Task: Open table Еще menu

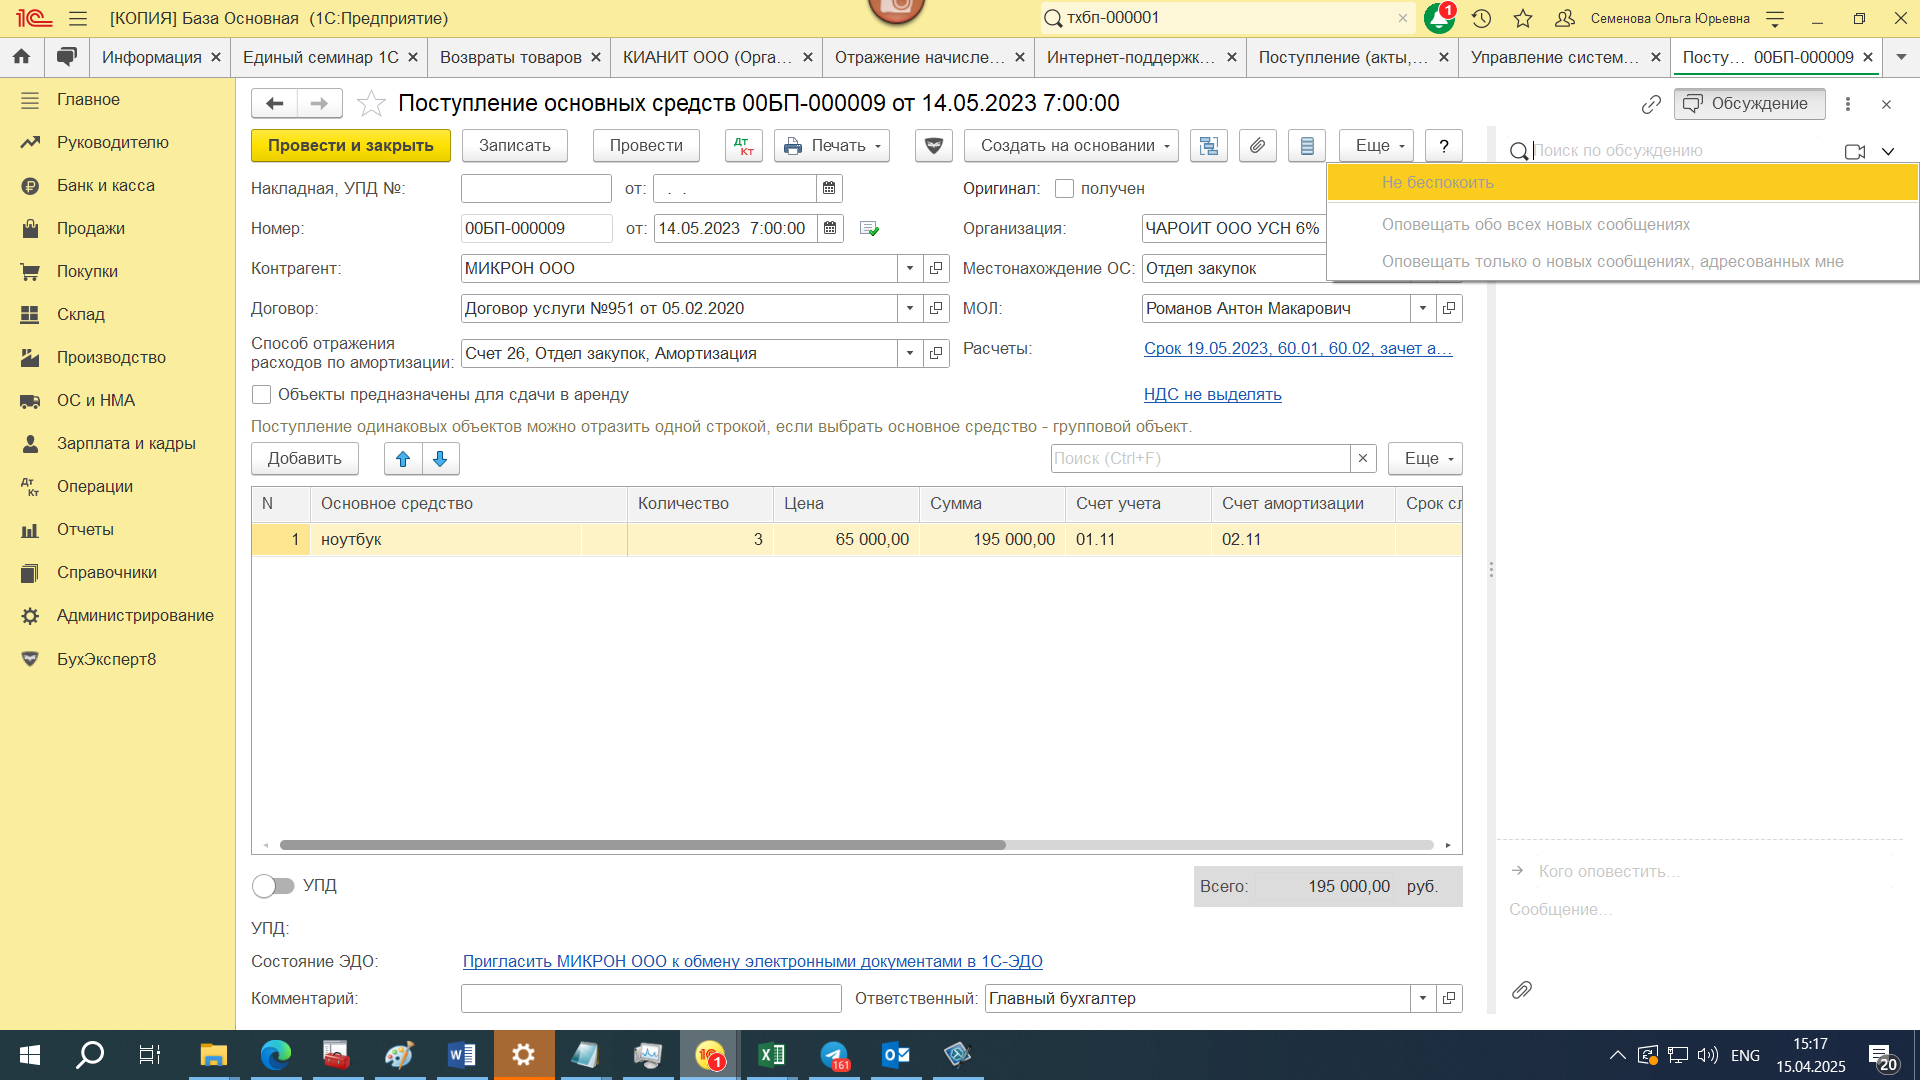Action: click(x=1425, y=459)
